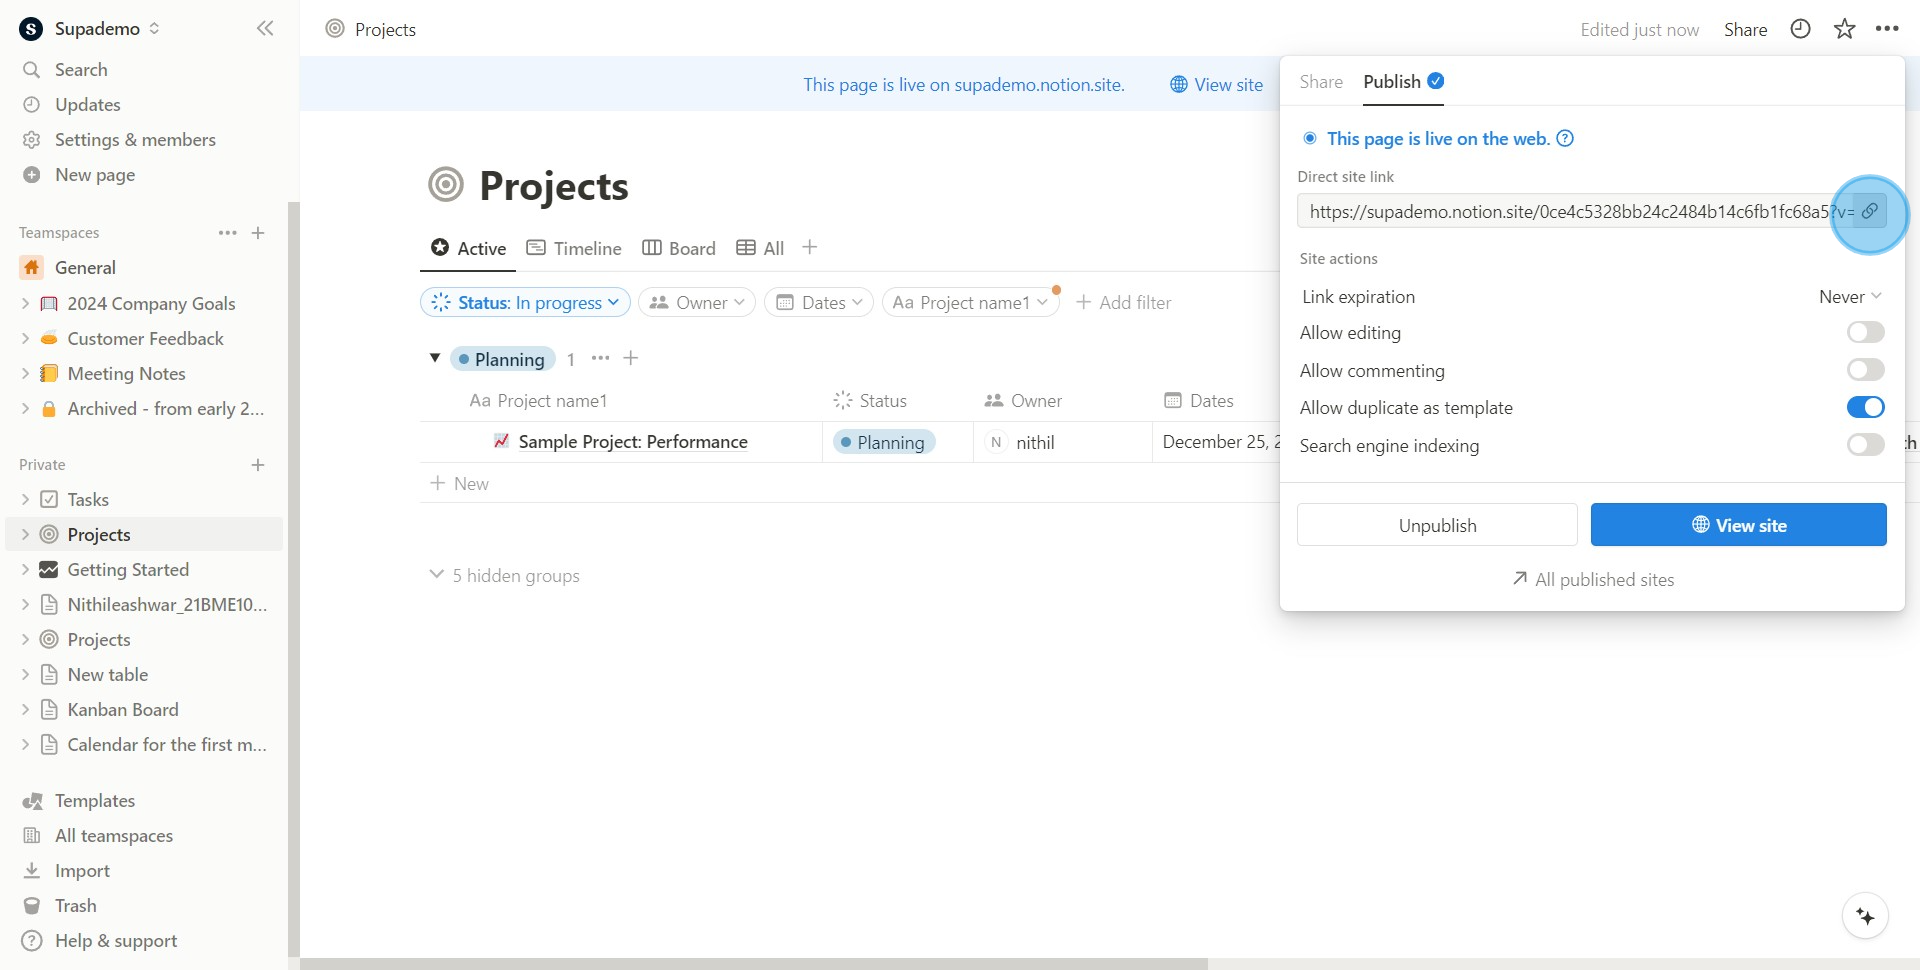Screen dimensions: 1920x970
Task: Click + New row in table
Action: click(x=459, y=484)
